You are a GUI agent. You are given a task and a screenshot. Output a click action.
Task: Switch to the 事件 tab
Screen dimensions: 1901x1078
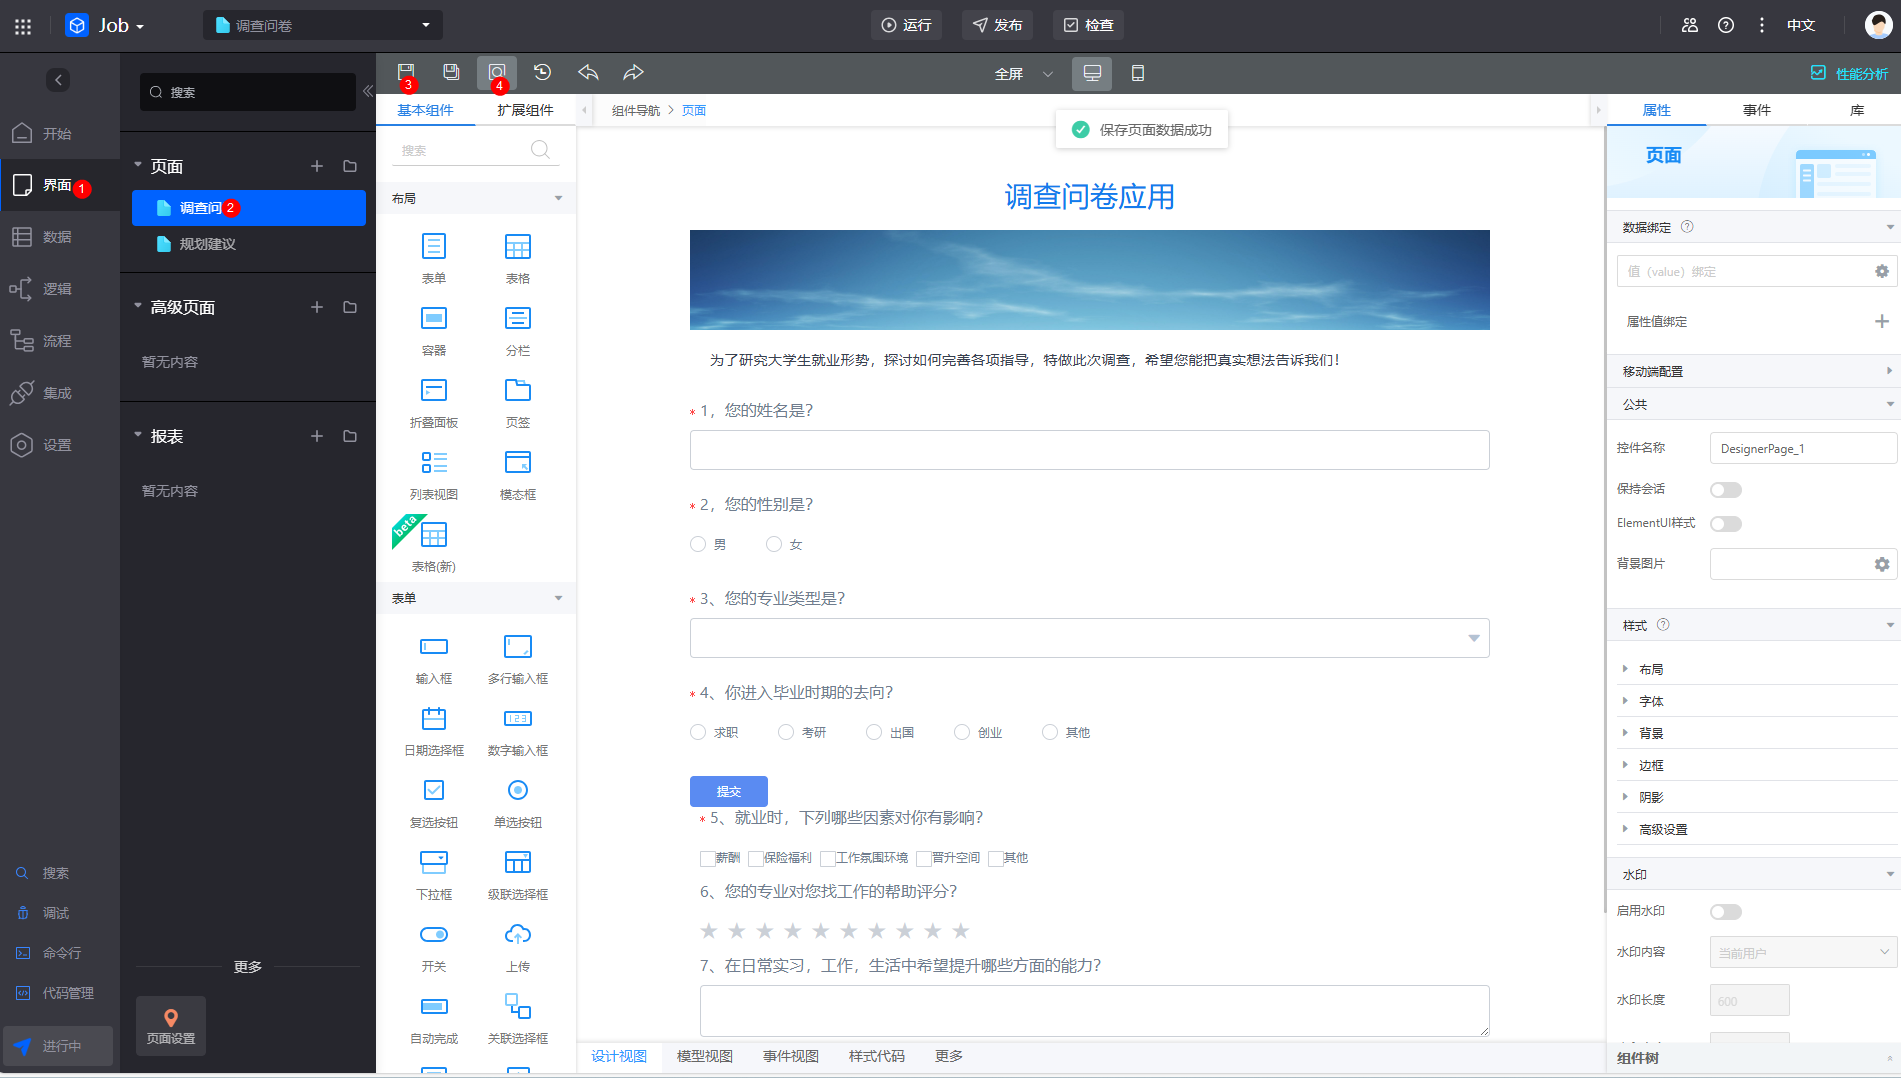point(1757,110)
